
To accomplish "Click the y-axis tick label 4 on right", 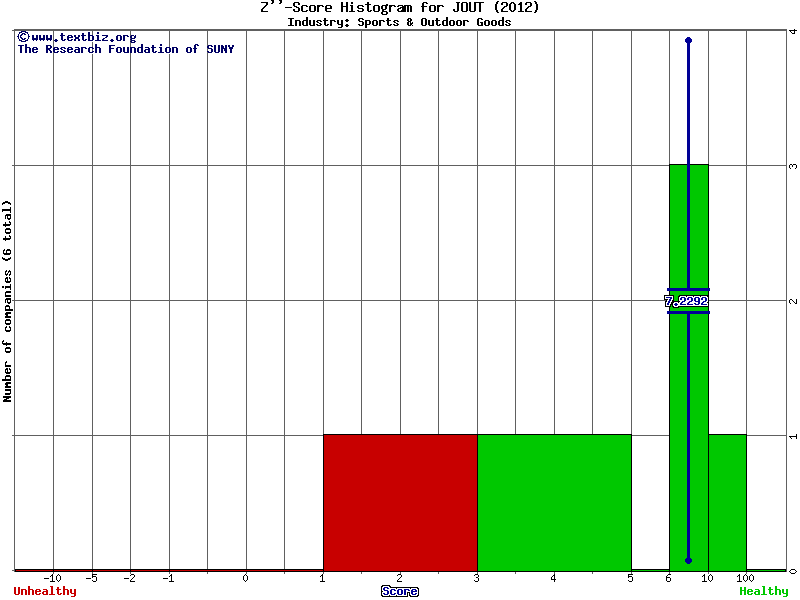I will point(793,32).
